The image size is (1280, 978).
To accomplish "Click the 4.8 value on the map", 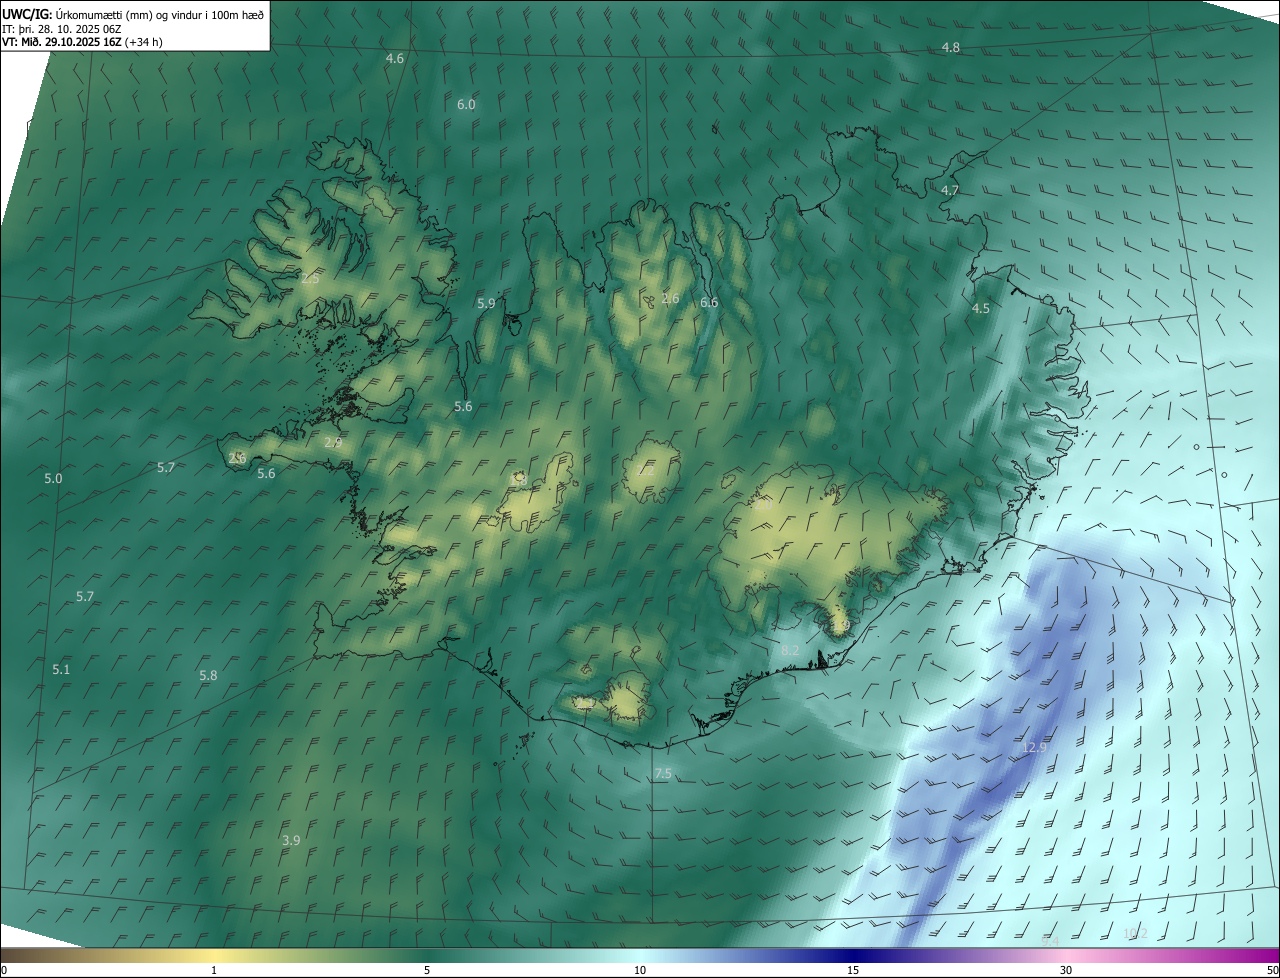I will pyautogui.click(x=951, y=48).
